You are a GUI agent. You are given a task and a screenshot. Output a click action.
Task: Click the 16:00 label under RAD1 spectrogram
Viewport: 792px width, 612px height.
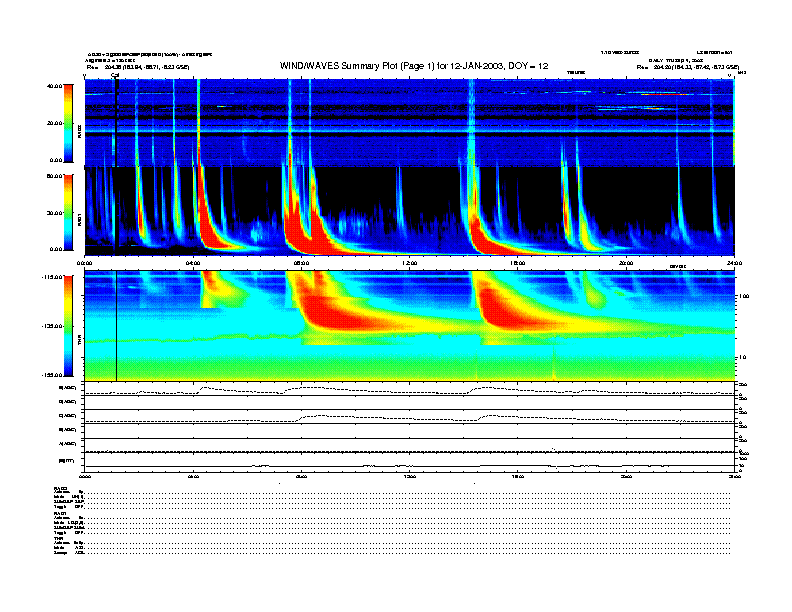point(518,263)
